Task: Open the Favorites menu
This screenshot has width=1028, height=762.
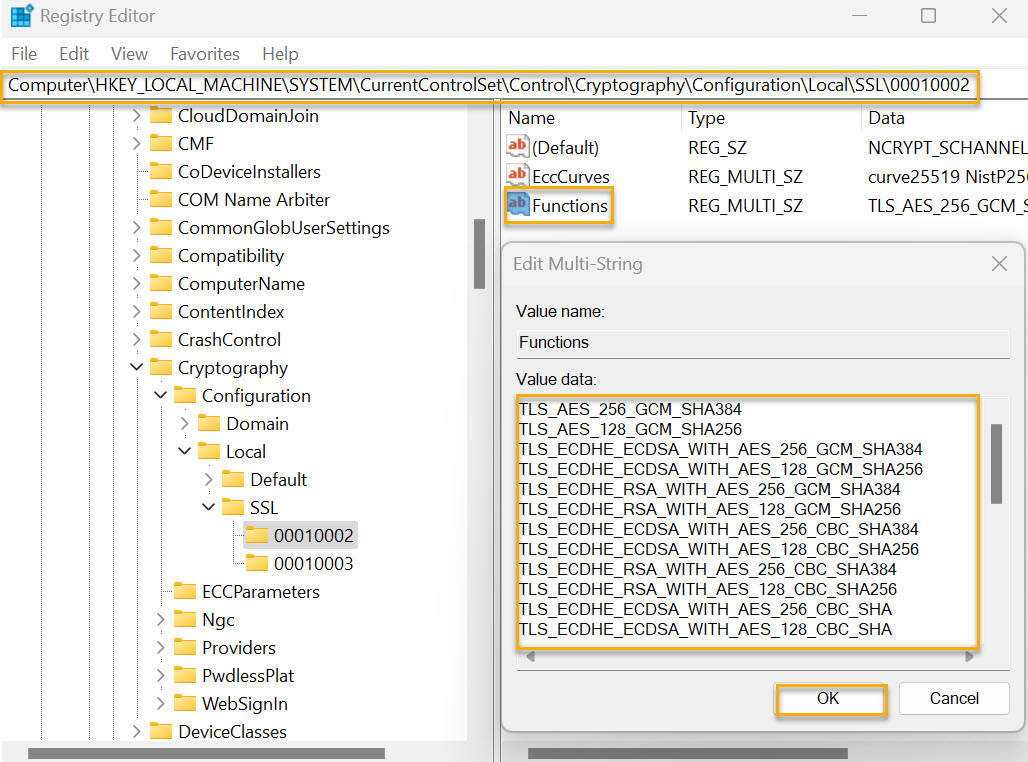Action: tap(203, 53)
